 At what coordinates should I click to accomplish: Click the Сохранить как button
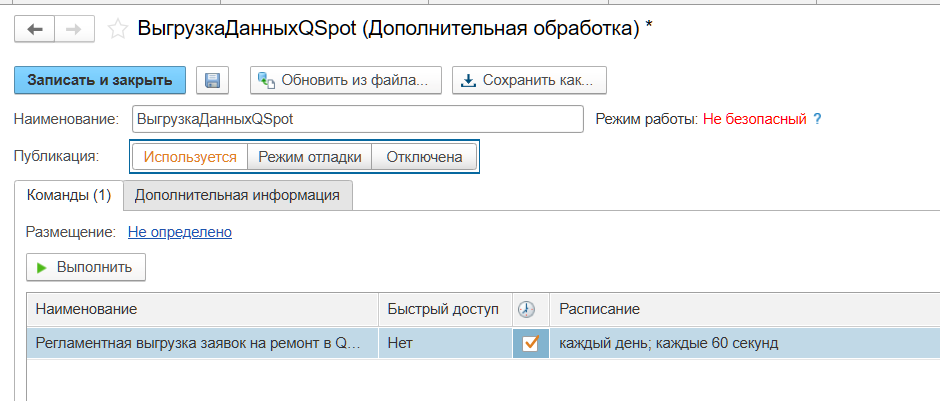[529, 80]
